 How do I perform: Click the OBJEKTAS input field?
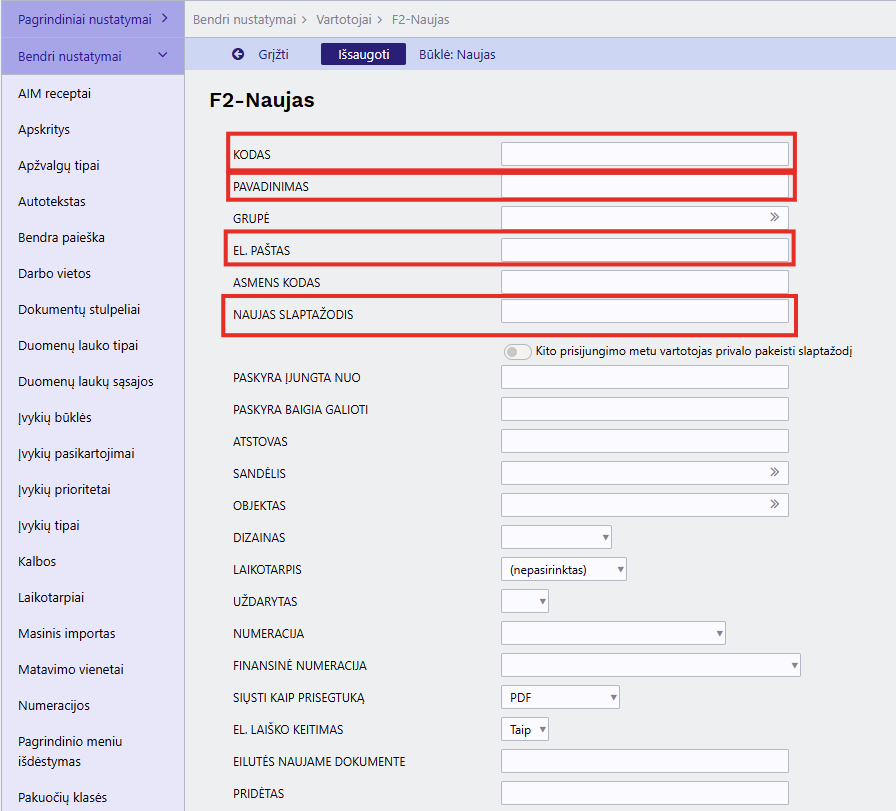(645, 505)
